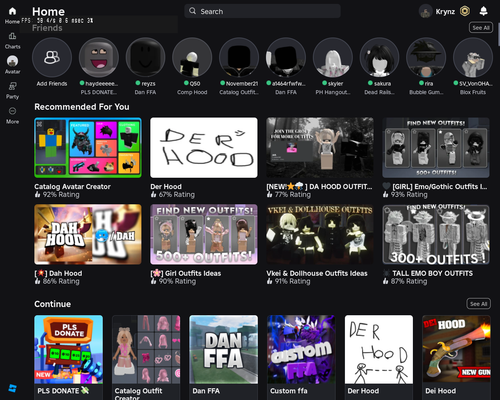The height and width of the screenshot is (400, 500).
Task: Click the Krynz profile avatar
Action: pyautogui.click(x=426, y=12)
